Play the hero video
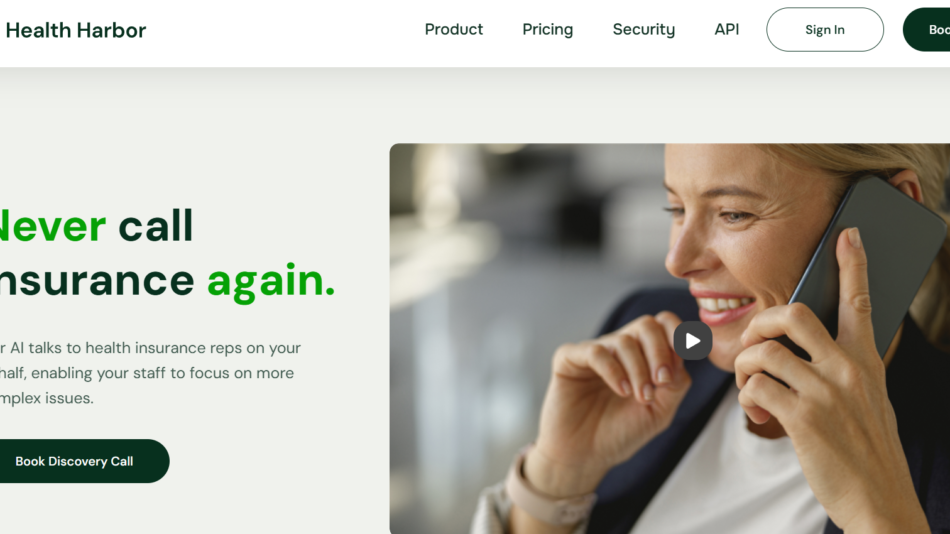 pos(693,341)
